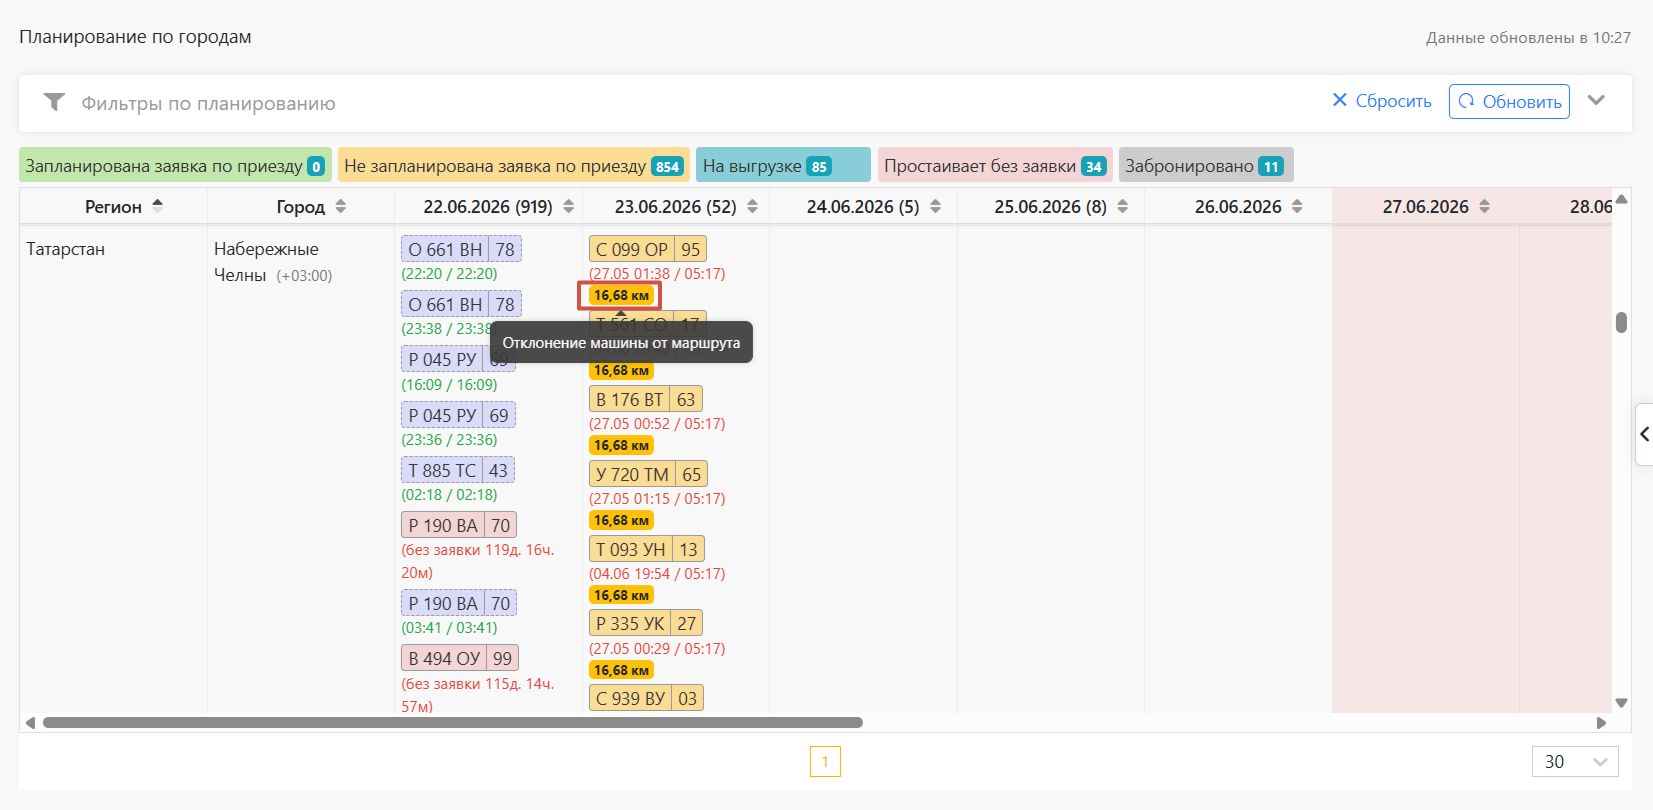This screenshot has width=1653, height=810.
Task: Open vehicle Т 093 УН 13 tag
Action: [x=647, y=549]
